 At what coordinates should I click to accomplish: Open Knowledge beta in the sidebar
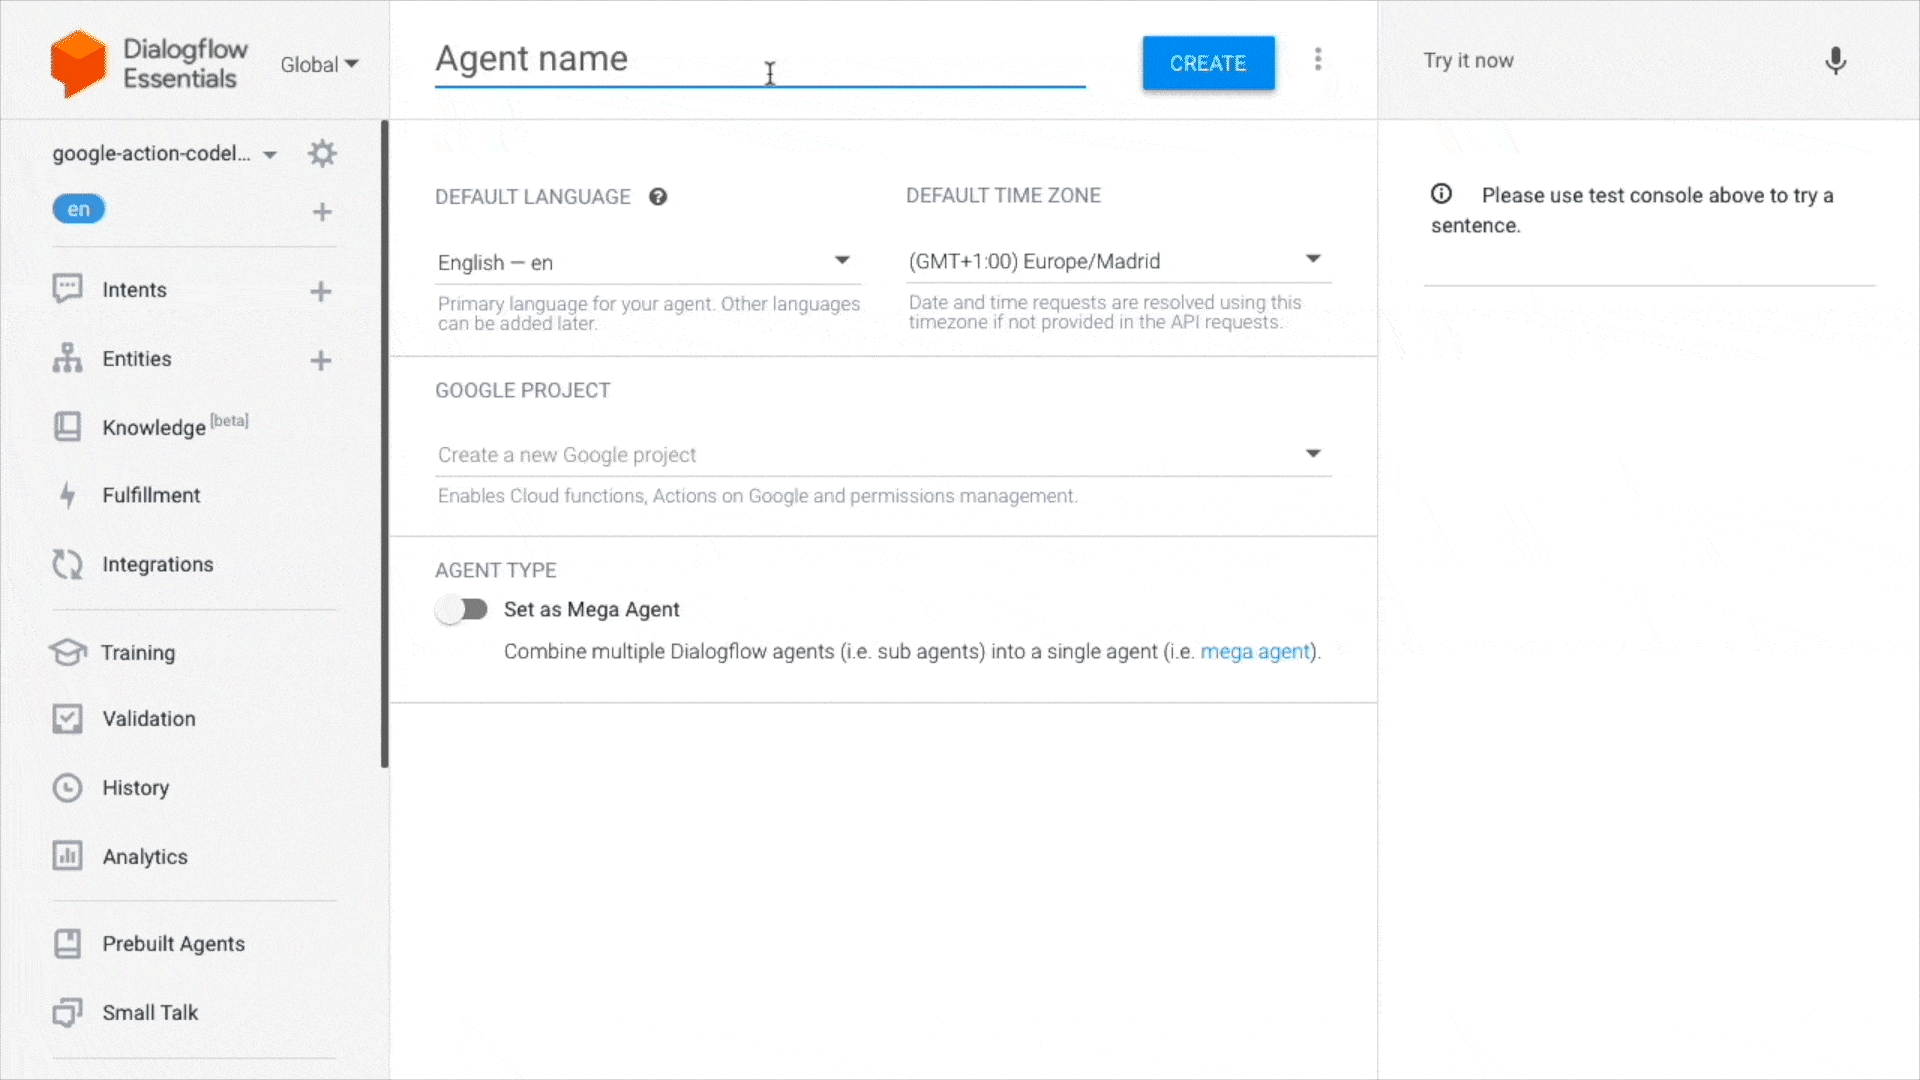coord(175,426)
